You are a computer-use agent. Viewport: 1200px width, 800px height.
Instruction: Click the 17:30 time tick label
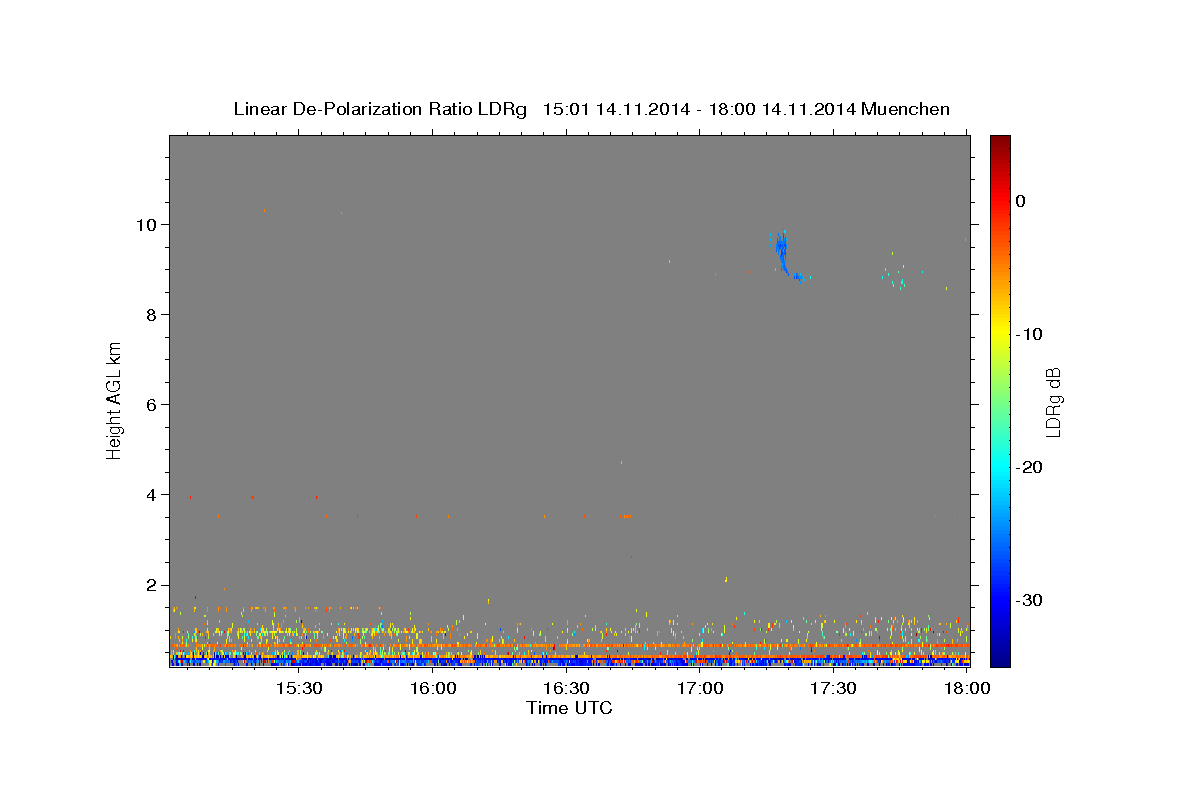coord(833,689)
